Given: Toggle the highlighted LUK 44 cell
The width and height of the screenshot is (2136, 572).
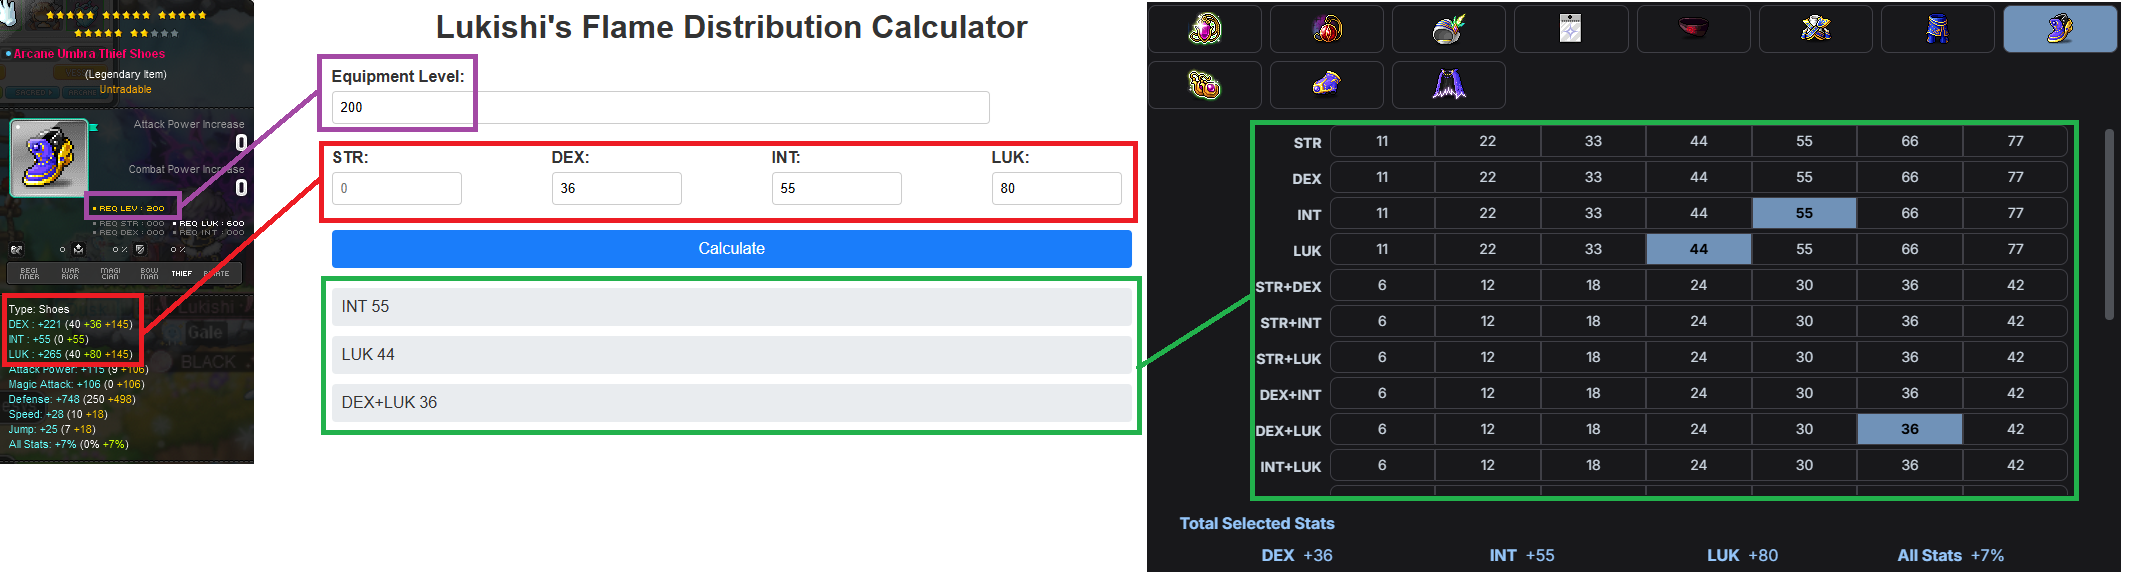Looking at the screenshot, I should 1698,249.
